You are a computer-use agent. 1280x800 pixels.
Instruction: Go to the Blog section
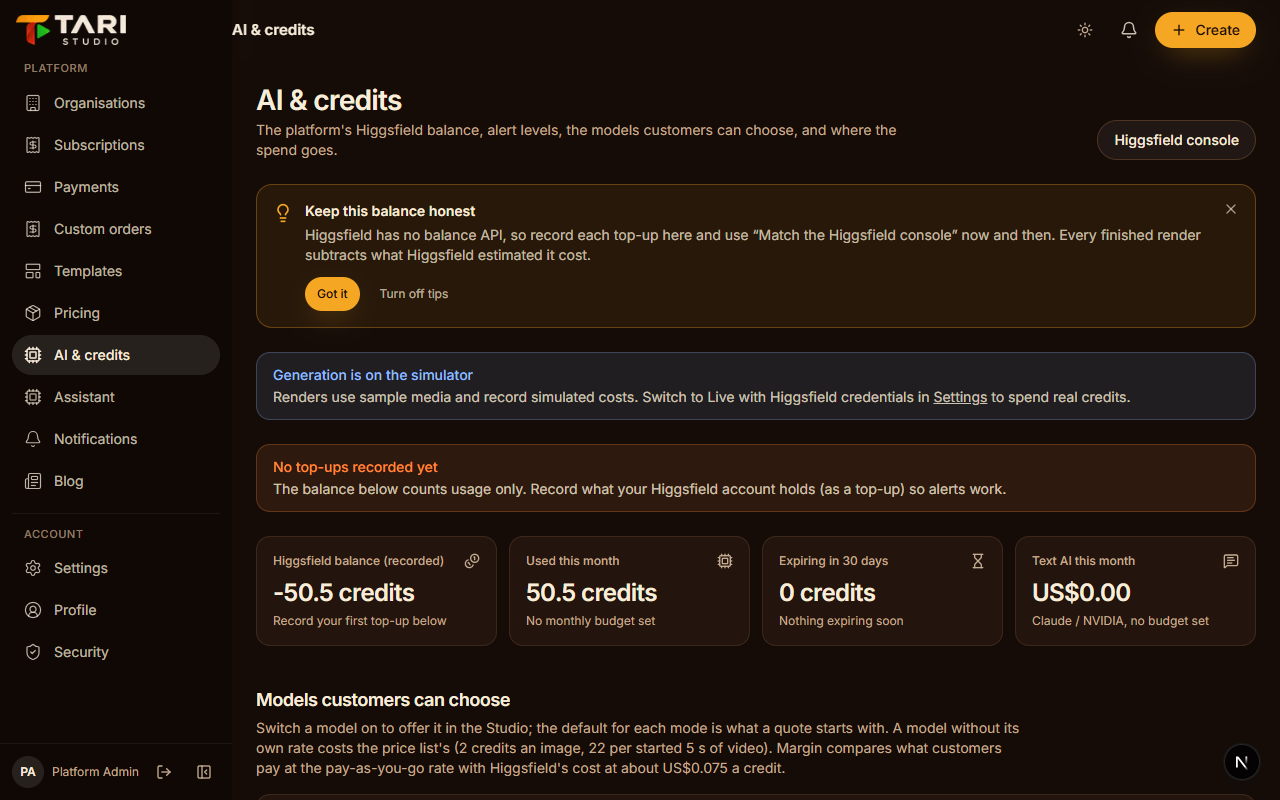(116, 481)
